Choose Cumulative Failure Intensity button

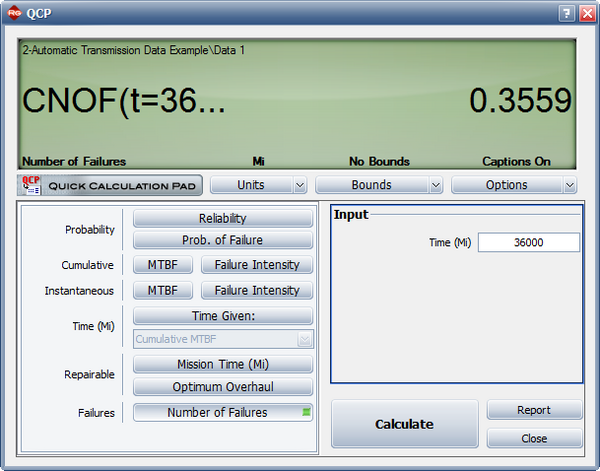257,265
